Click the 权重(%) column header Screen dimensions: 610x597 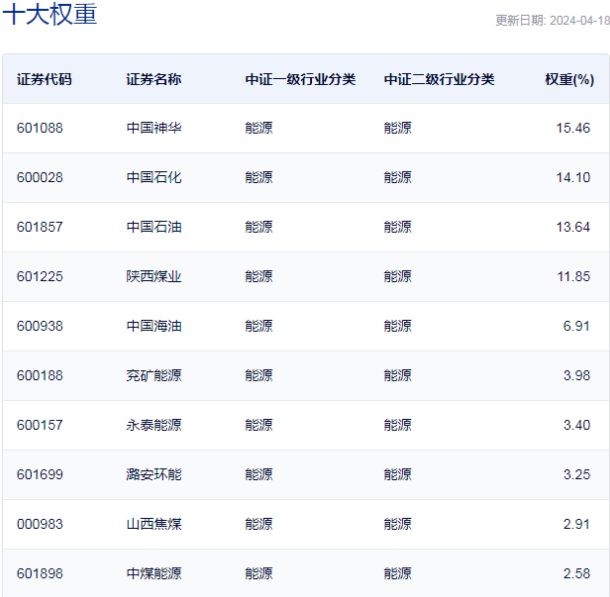pos(568,79)
